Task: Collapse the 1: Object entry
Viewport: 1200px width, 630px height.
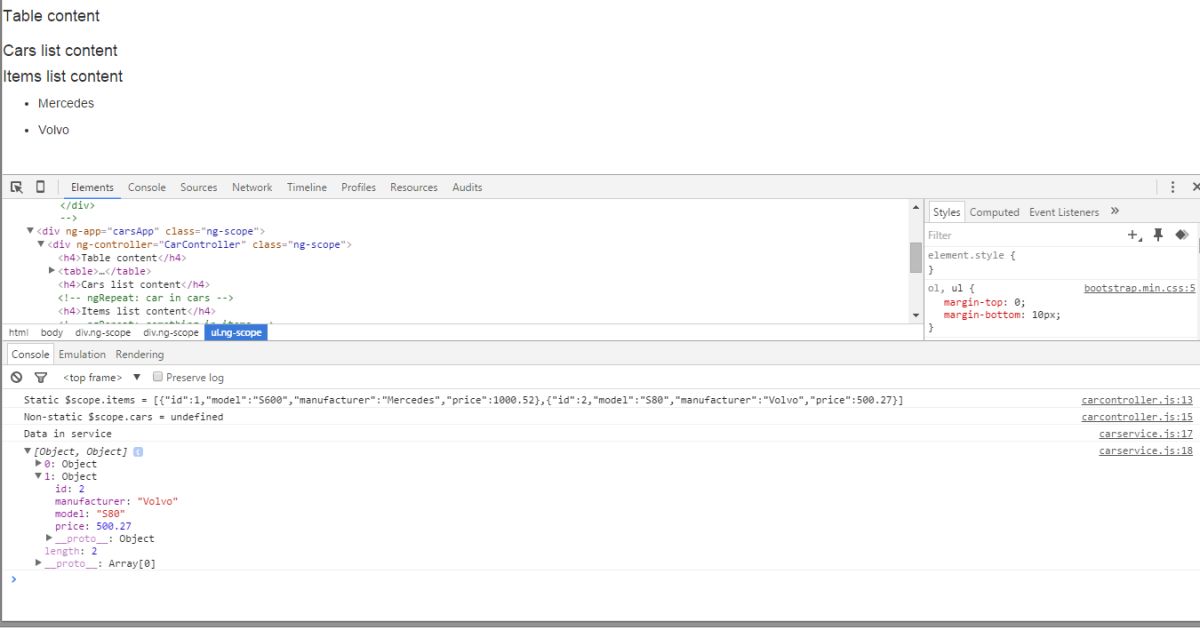Action: tap(39, 477)
